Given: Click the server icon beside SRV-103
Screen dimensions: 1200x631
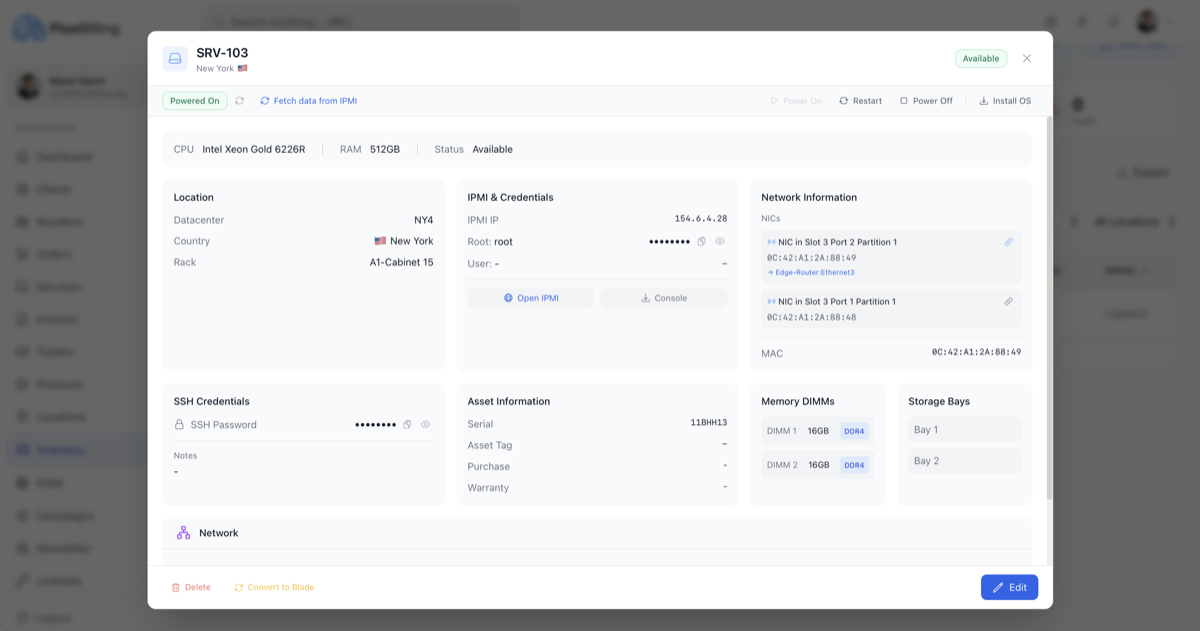Looking at the screenshot, I should [x=174, y=60].
